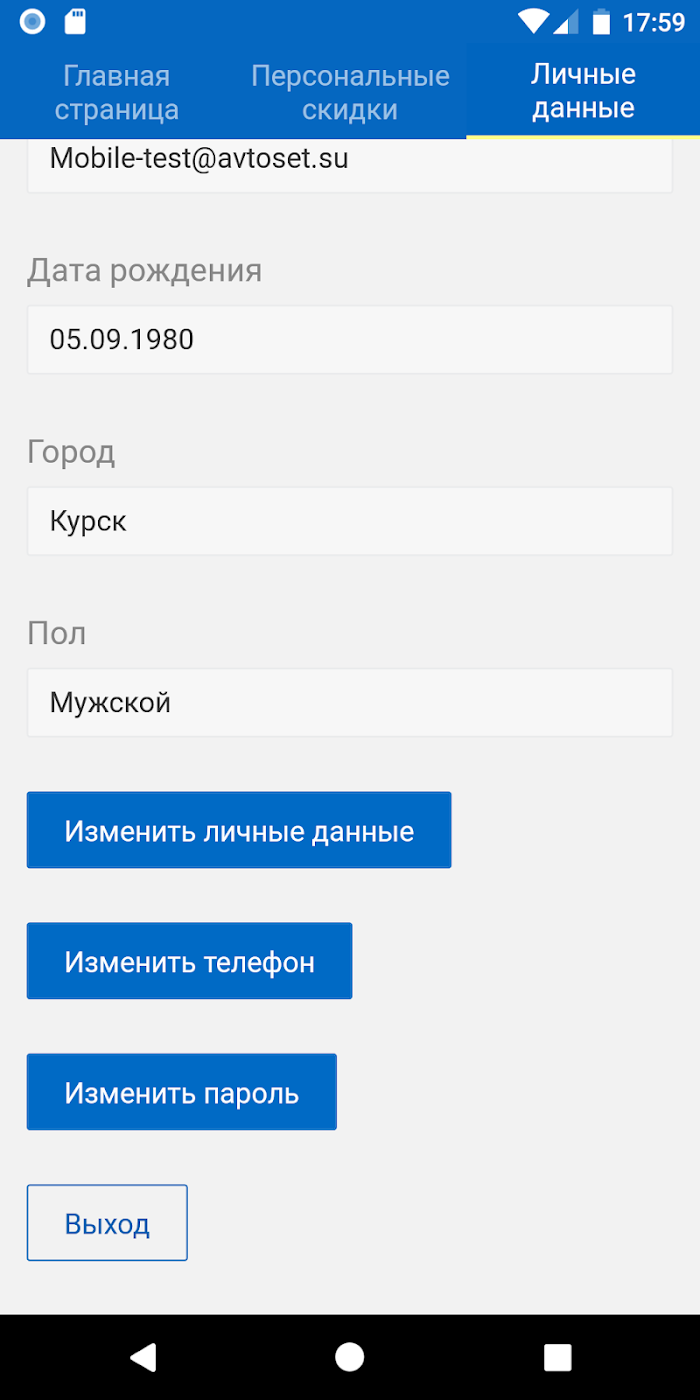Select the Личные данные tab
The width and height of the screenshot is (700, 1400).
pyautogui.click(x=583, y=91)
